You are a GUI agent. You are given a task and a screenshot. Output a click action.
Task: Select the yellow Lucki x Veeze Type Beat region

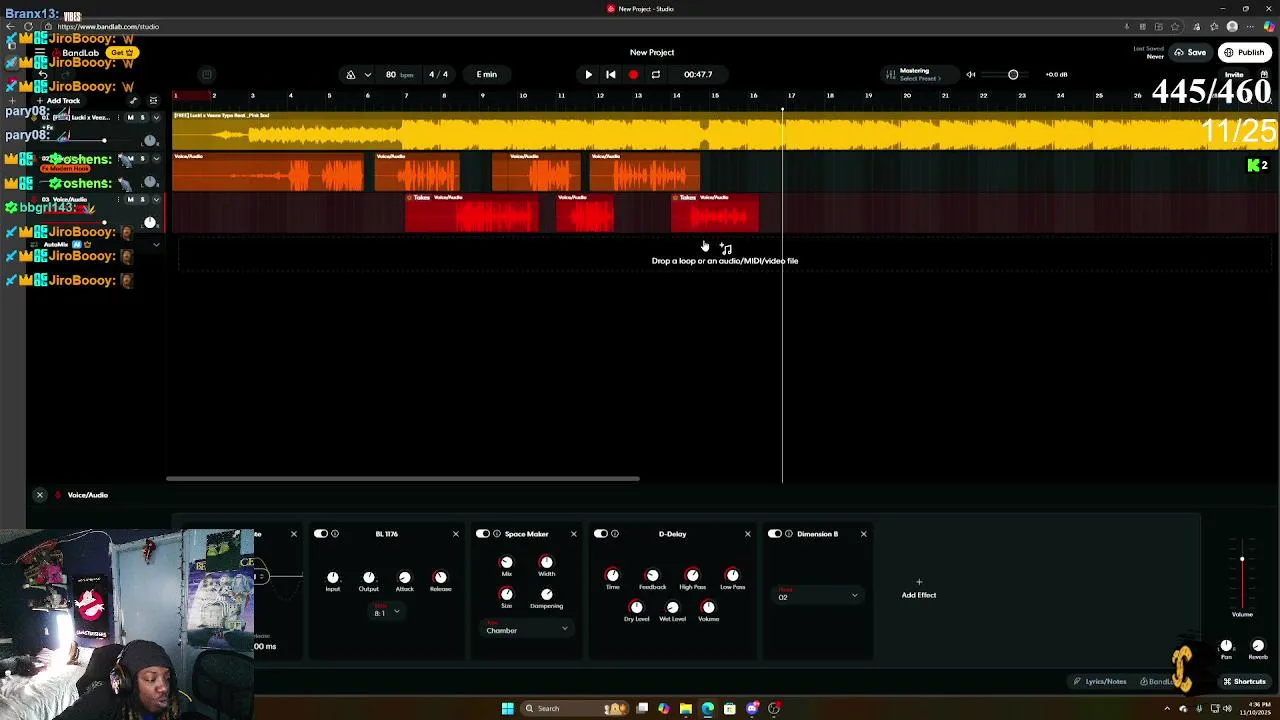click(725, 131)
